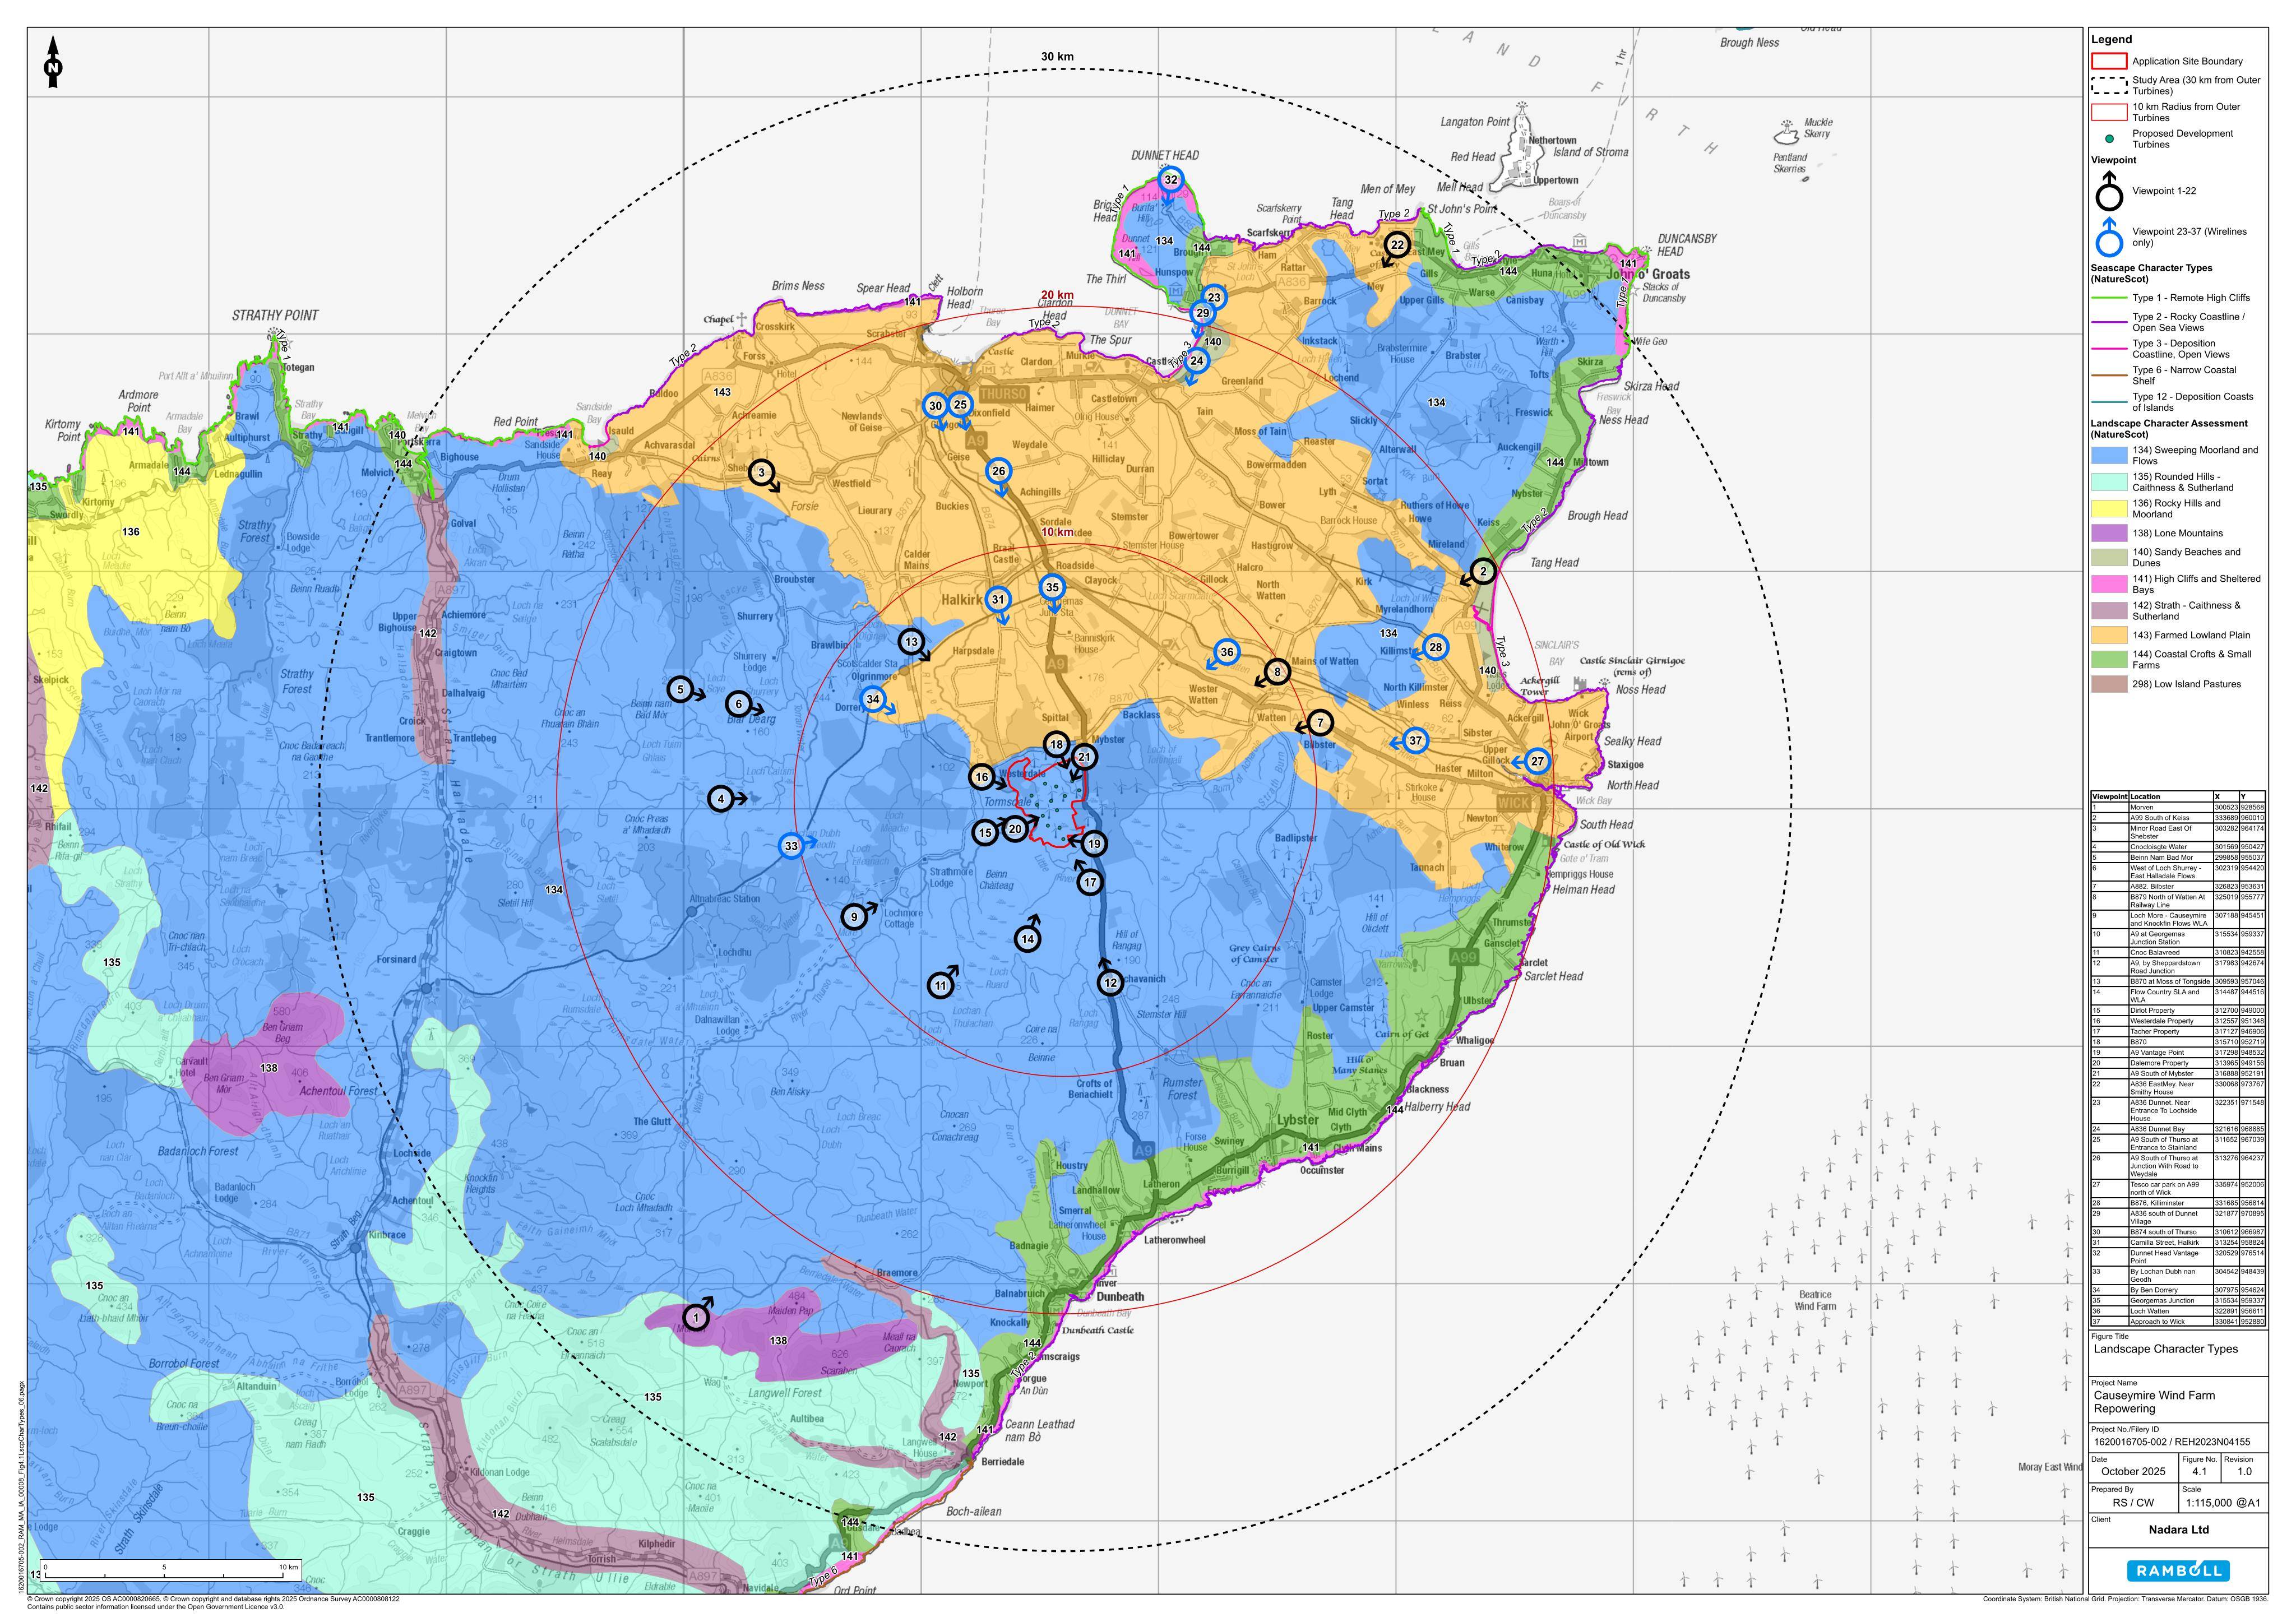Click viewpoint marker 1 at Morven
The height and width of the screenshot is (1622, 2296).
[697, 1318]
